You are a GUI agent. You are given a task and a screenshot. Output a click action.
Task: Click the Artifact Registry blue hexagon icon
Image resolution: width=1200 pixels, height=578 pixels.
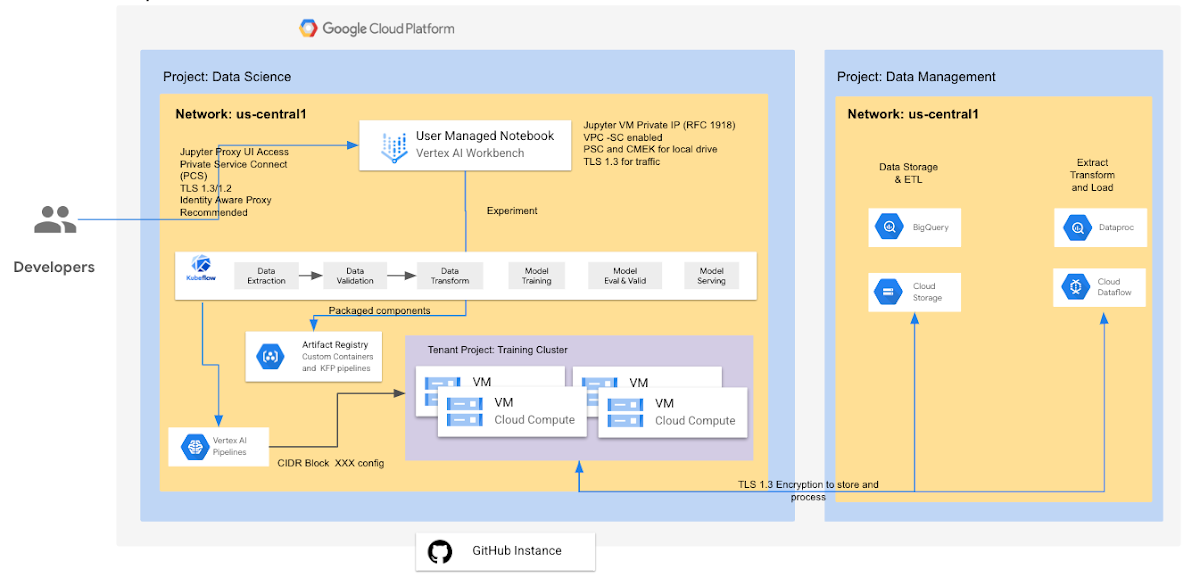pyautogui.click(x=272, y=355)
